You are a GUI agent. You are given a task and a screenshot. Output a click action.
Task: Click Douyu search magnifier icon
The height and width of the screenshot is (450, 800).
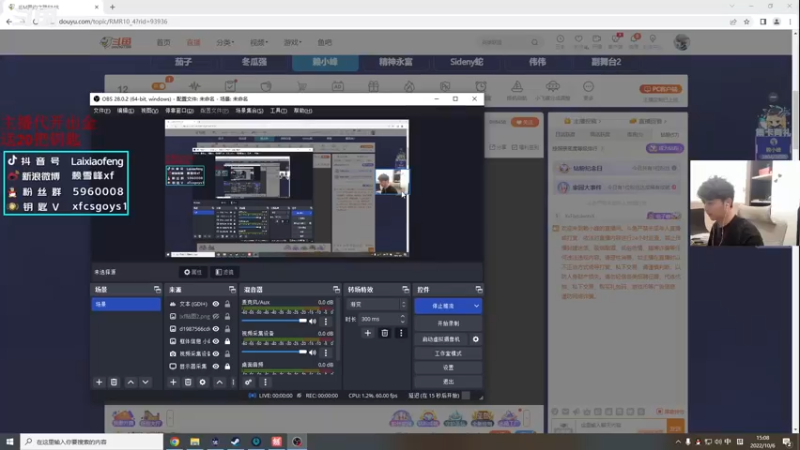(534, 42)
